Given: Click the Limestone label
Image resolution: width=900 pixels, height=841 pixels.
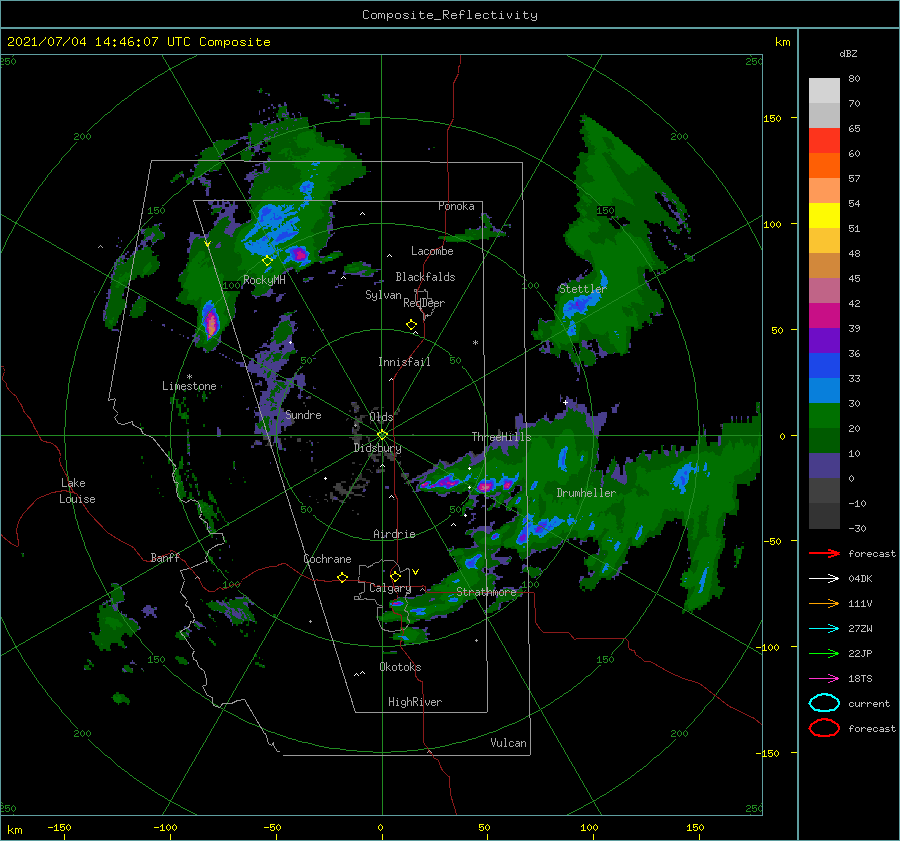Looking at the screenshot, I should click(x=189, y=386).
